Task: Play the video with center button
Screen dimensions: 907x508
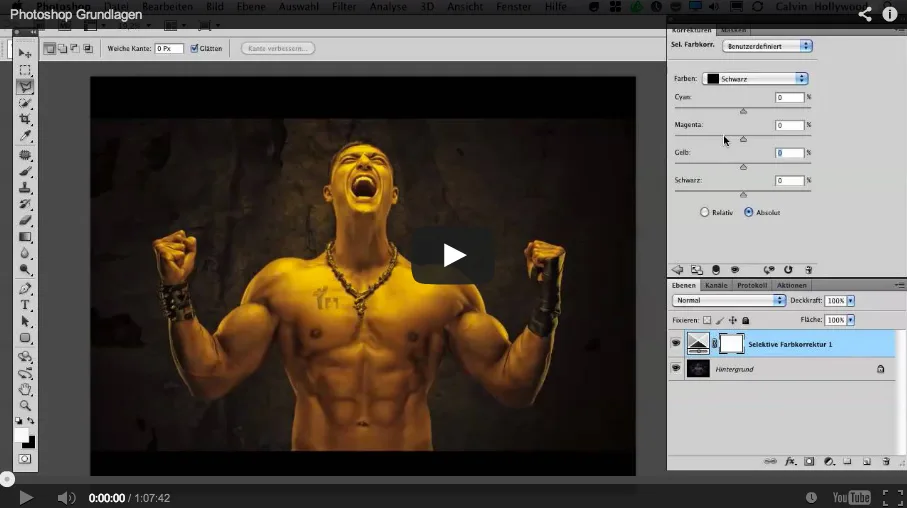Action: [x=453, y=255]
